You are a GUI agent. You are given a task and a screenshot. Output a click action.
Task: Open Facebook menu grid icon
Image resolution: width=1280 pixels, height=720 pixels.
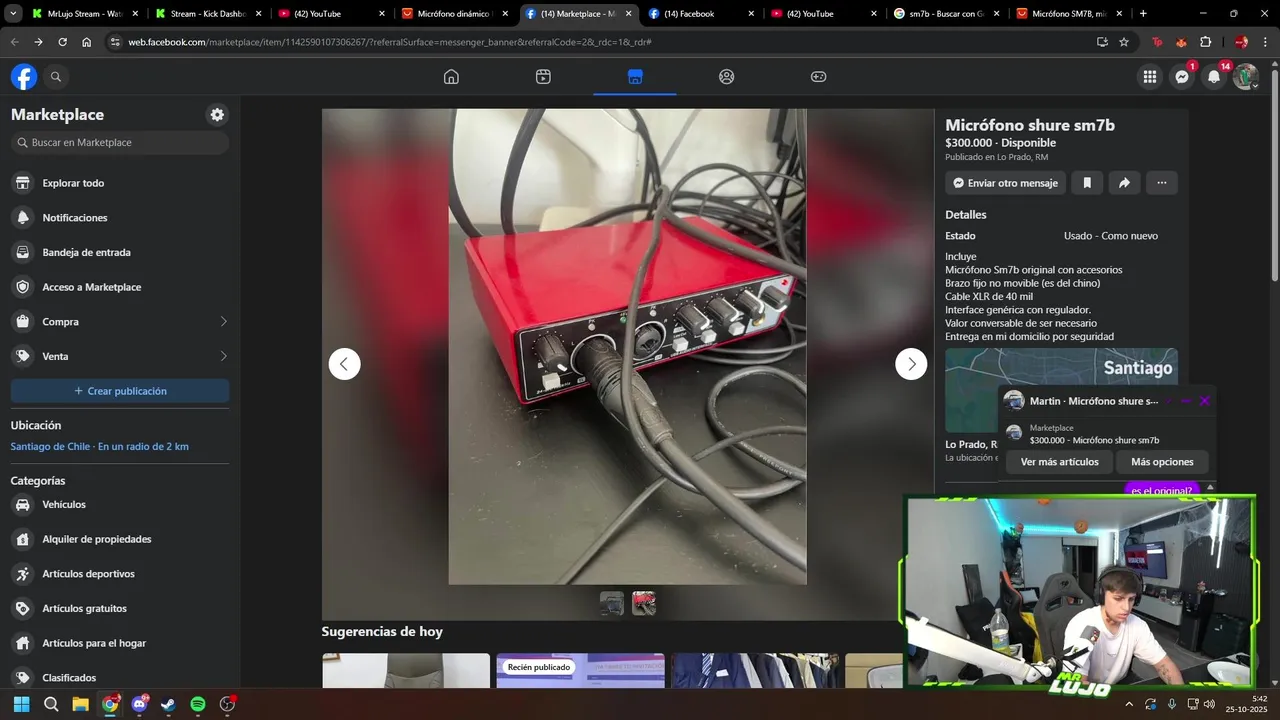[1150, 77]
